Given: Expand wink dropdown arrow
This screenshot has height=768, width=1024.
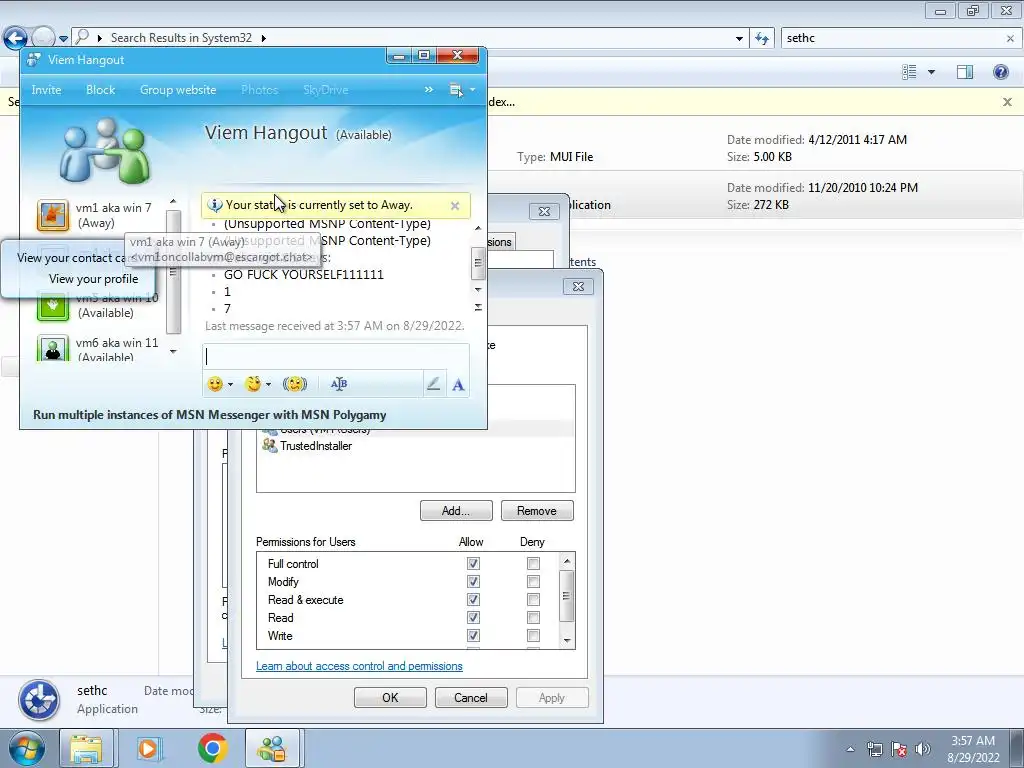Looking at the screenshot, I should click(x=268, y=385).
